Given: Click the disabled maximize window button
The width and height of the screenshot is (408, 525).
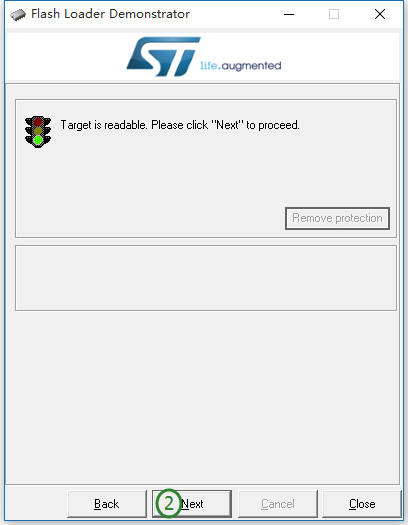Looking at the screenshot, I should [334, 14].
